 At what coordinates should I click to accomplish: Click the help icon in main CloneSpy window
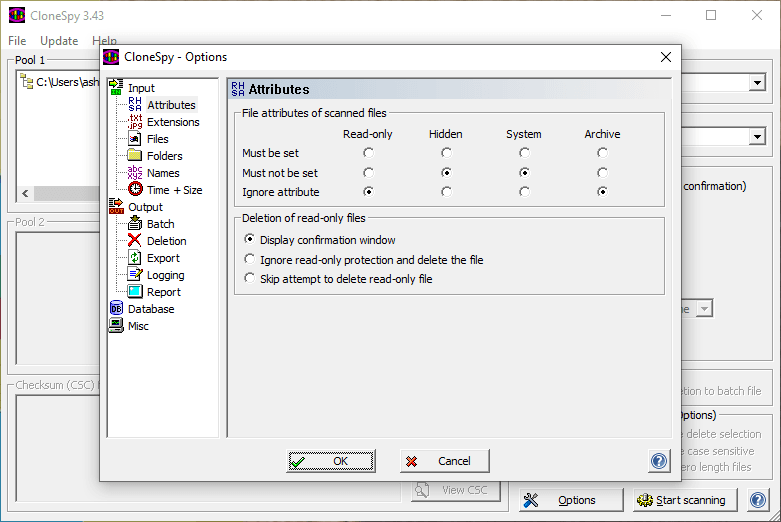tap(758, 500)
